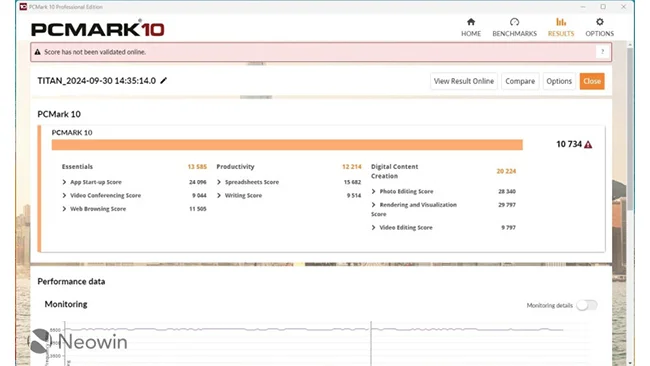
Task: Expand App Start-up Score
Action: tap(64, 182)
